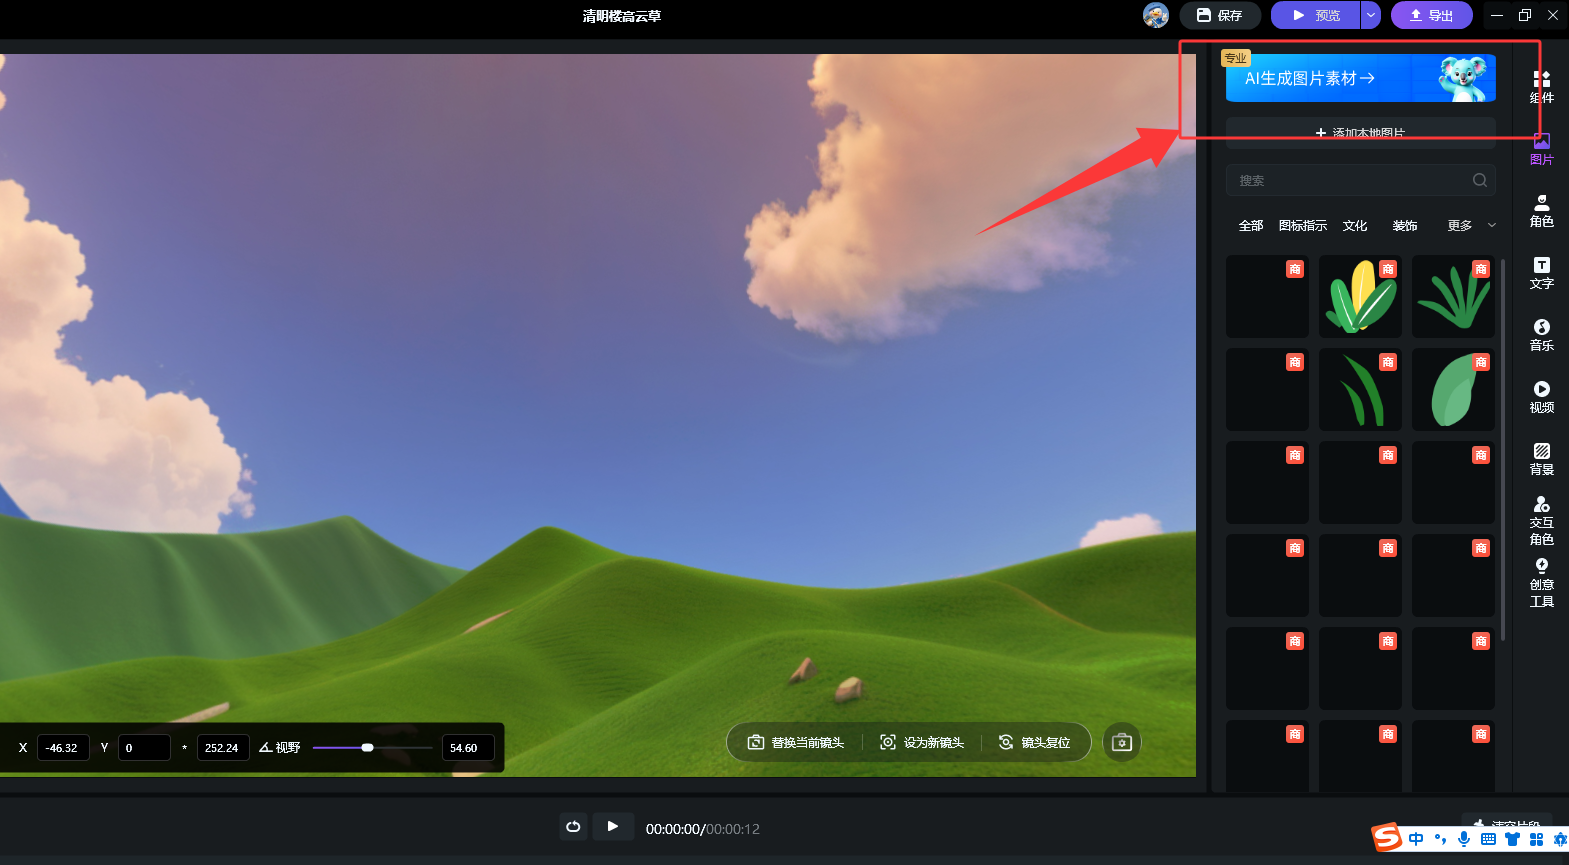Click the search magnifier icon

pos(1479,180)
